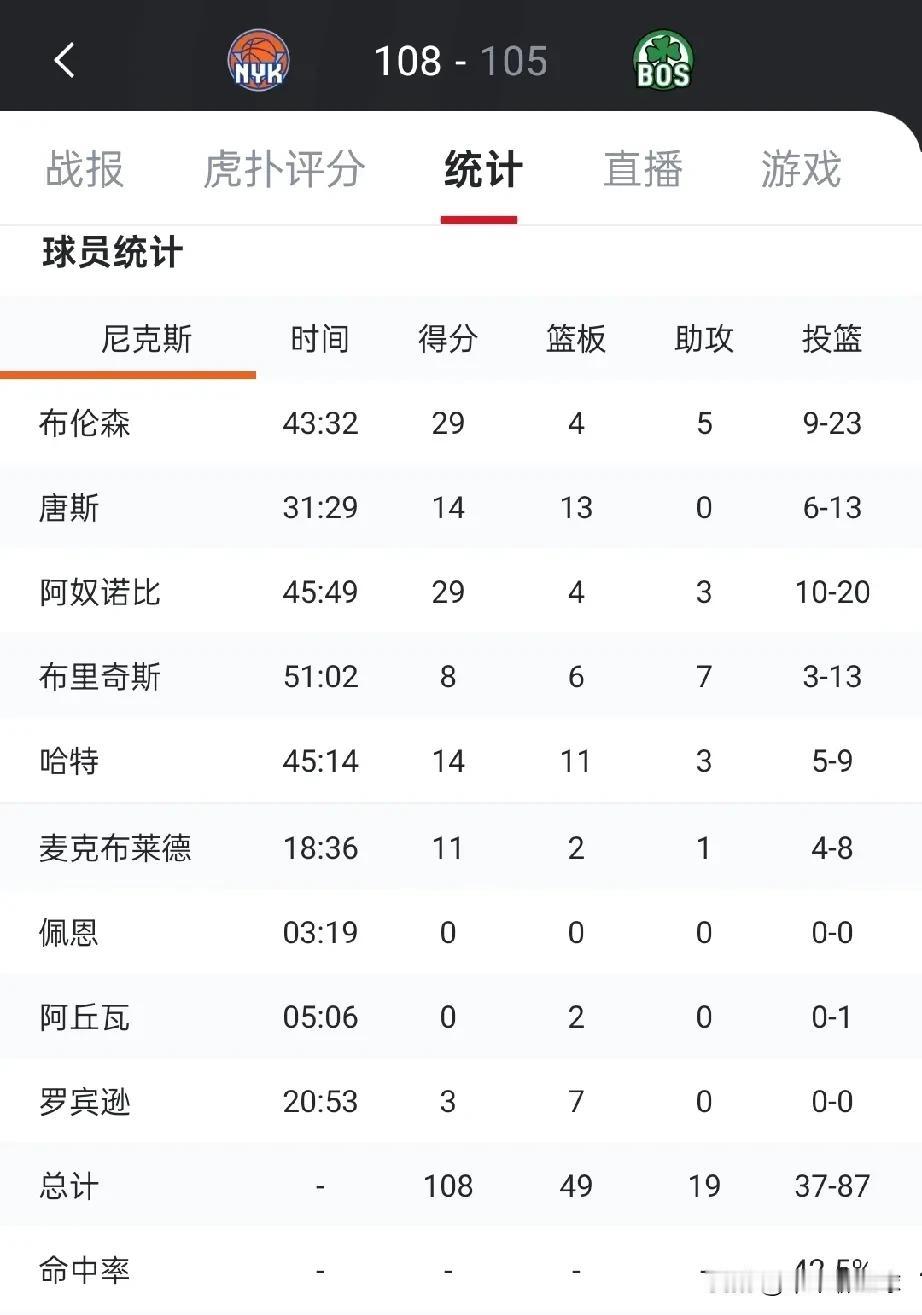Switch to the 战报 tab
Screen dimensions: 922x1315
(x=85, y=169)
